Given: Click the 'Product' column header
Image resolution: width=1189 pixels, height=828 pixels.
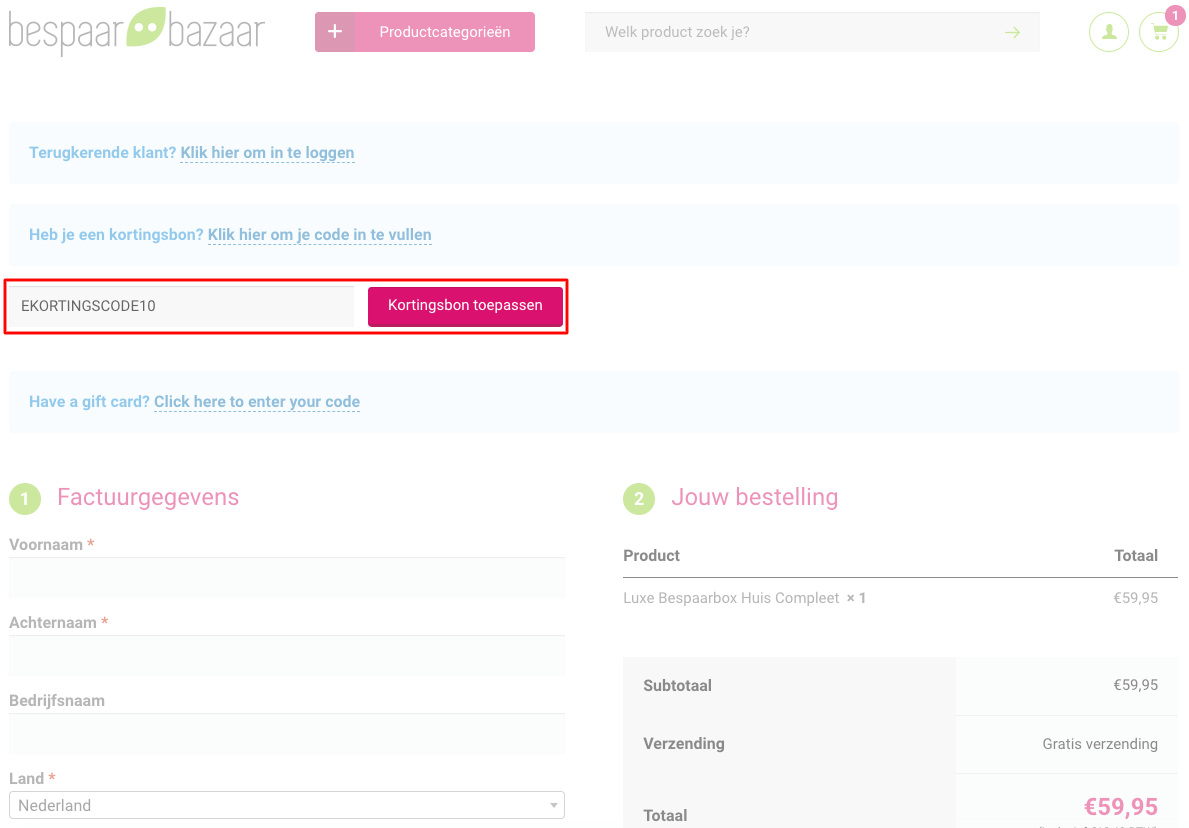Looking at the screenshot, I should coord(651,556).
